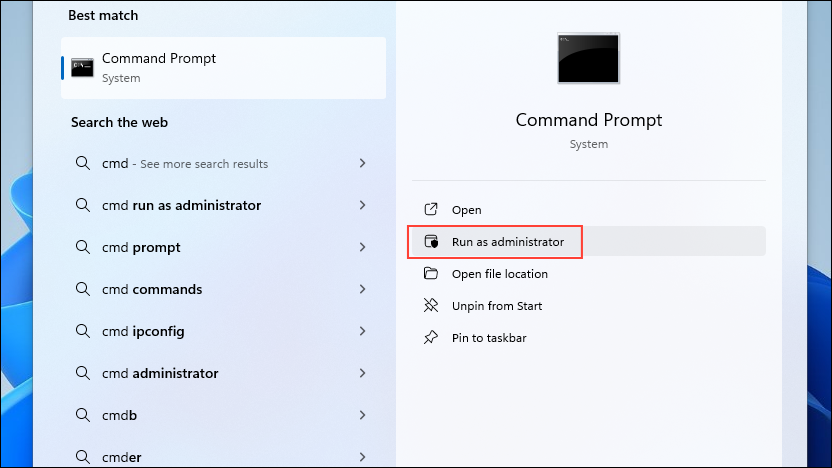Open suggestion 'cmd ipconfig'

click(x=223, y=331)
